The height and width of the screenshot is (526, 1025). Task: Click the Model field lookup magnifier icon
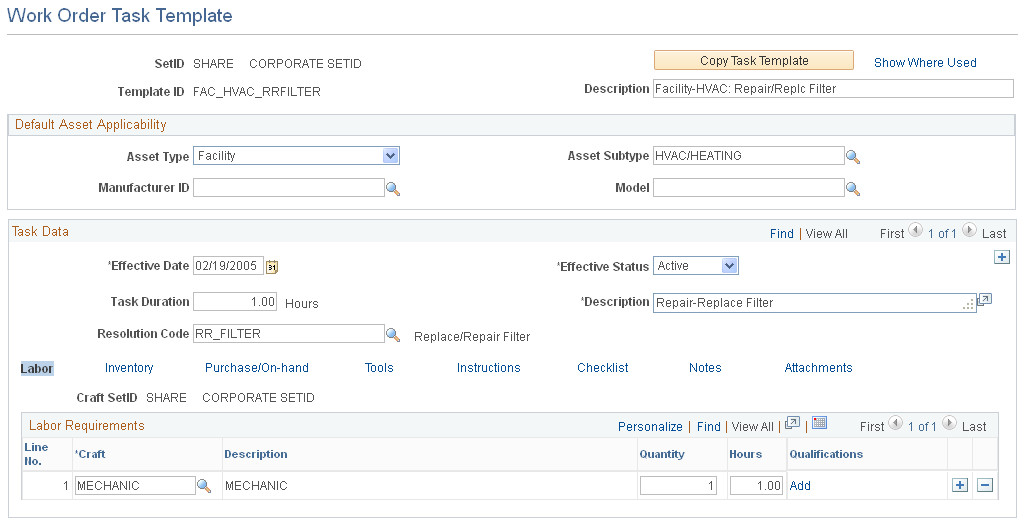click(853, 189)
